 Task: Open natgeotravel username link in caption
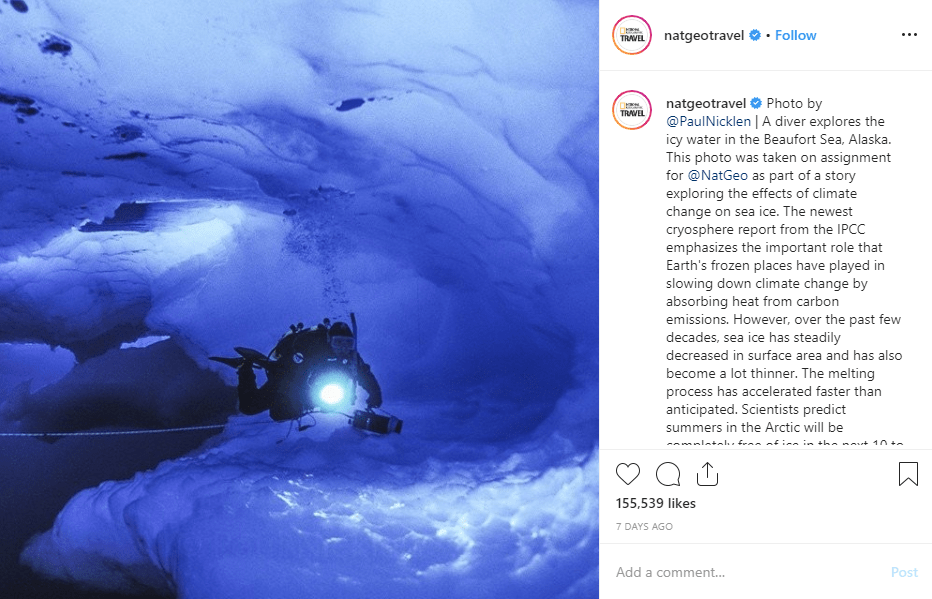point(706,103)
